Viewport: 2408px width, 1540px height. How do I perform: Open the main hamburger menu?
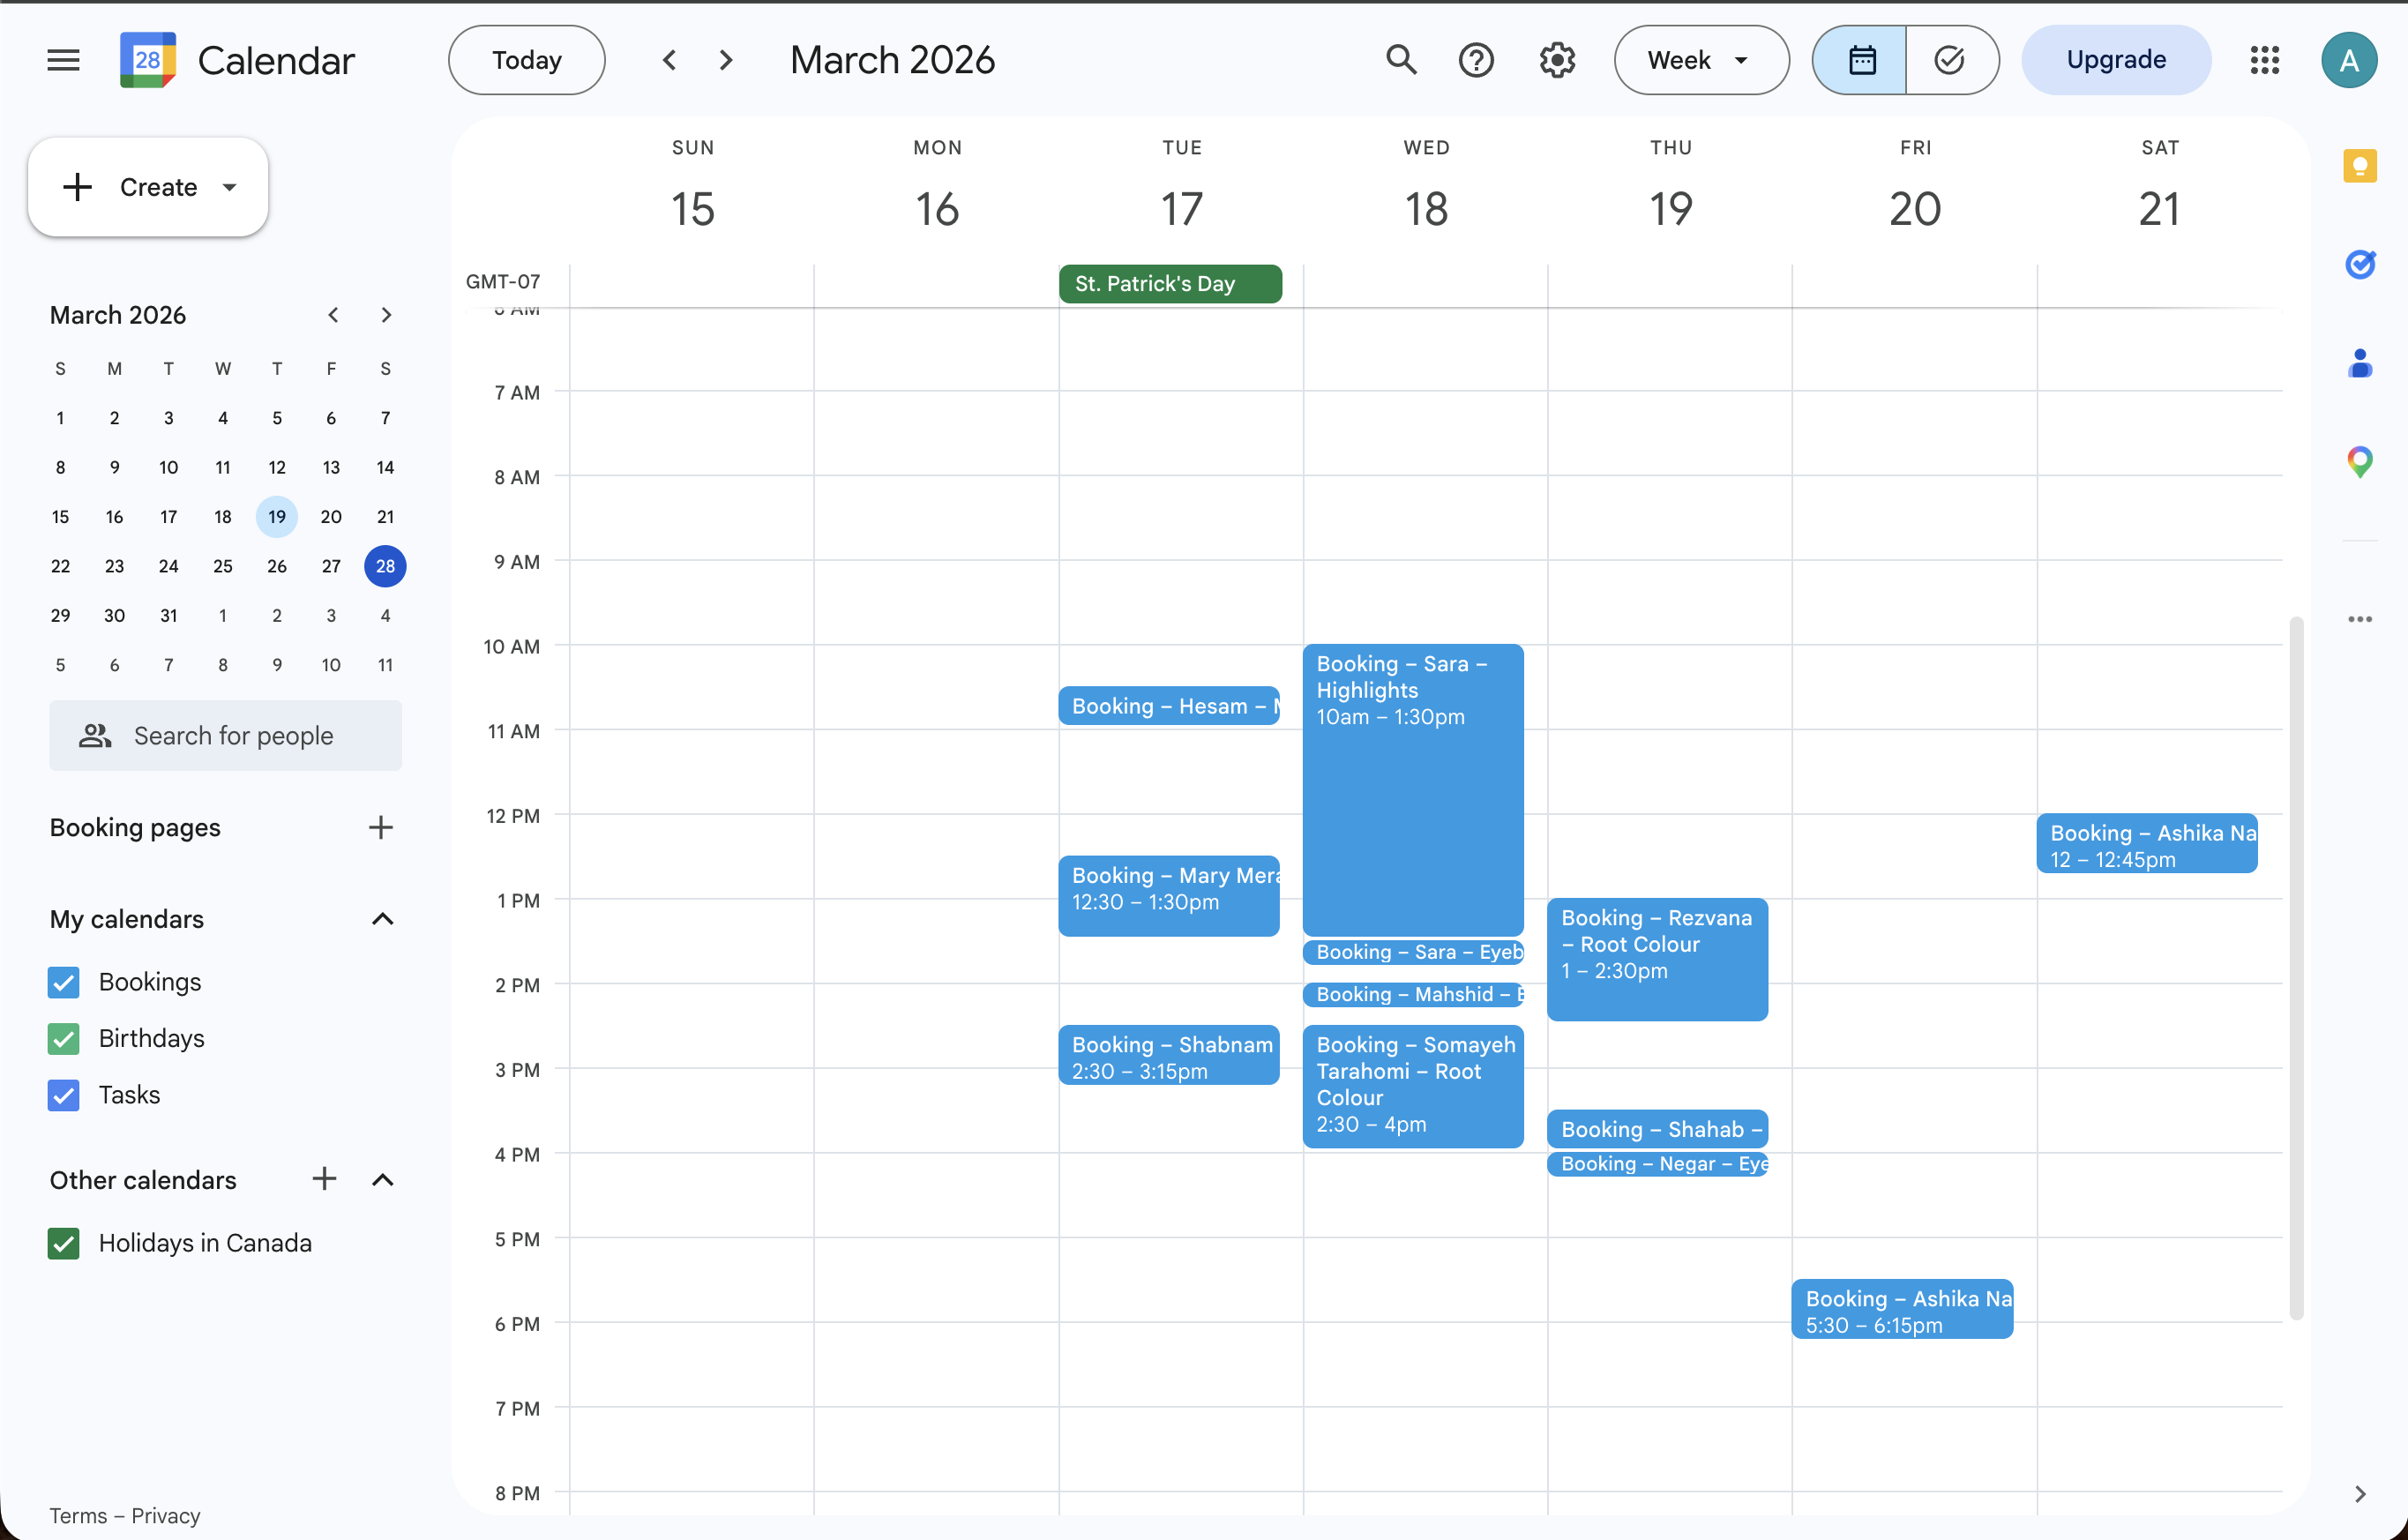click(62, 60)
